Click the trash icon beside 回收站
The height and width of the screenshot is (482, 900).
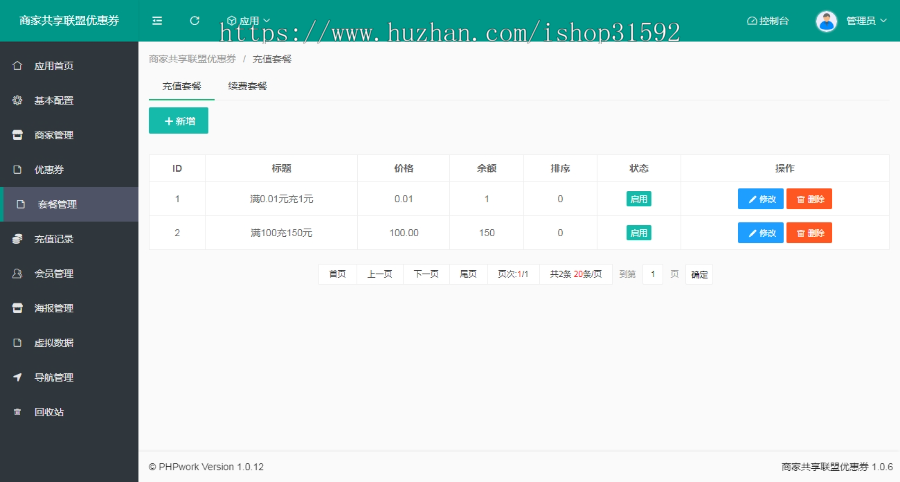coord(17,412)
